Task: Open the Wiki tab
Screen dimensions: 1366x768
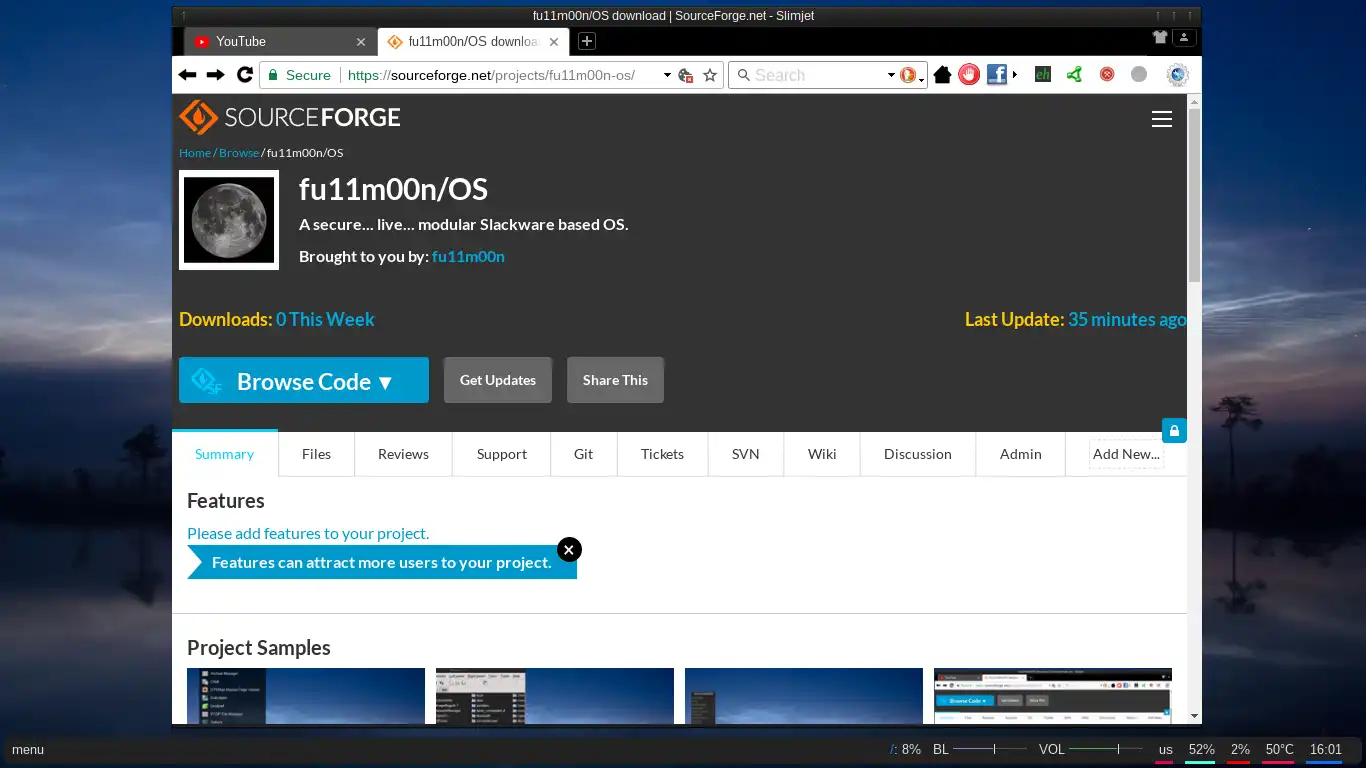Action: click(x=823, y=454)
